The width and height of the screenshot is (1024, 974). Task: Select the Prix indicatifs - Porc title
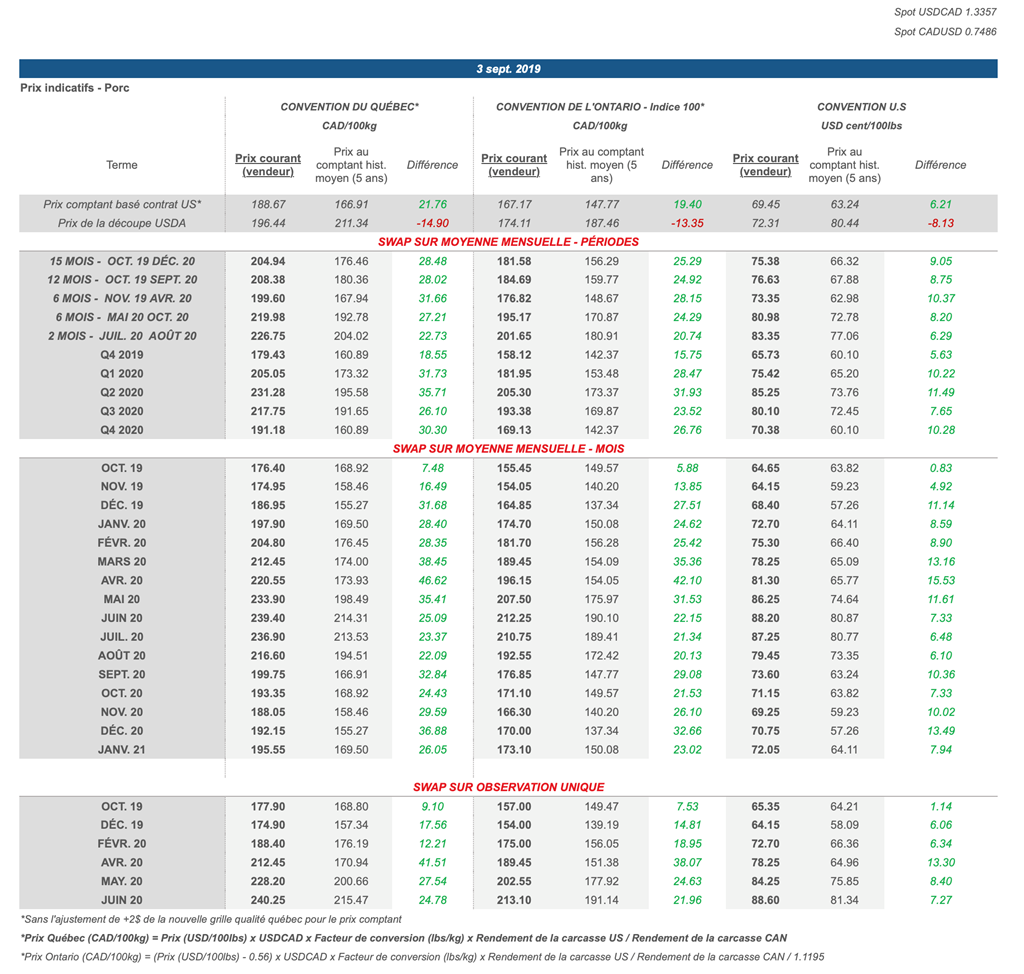[x=75, y=88]
